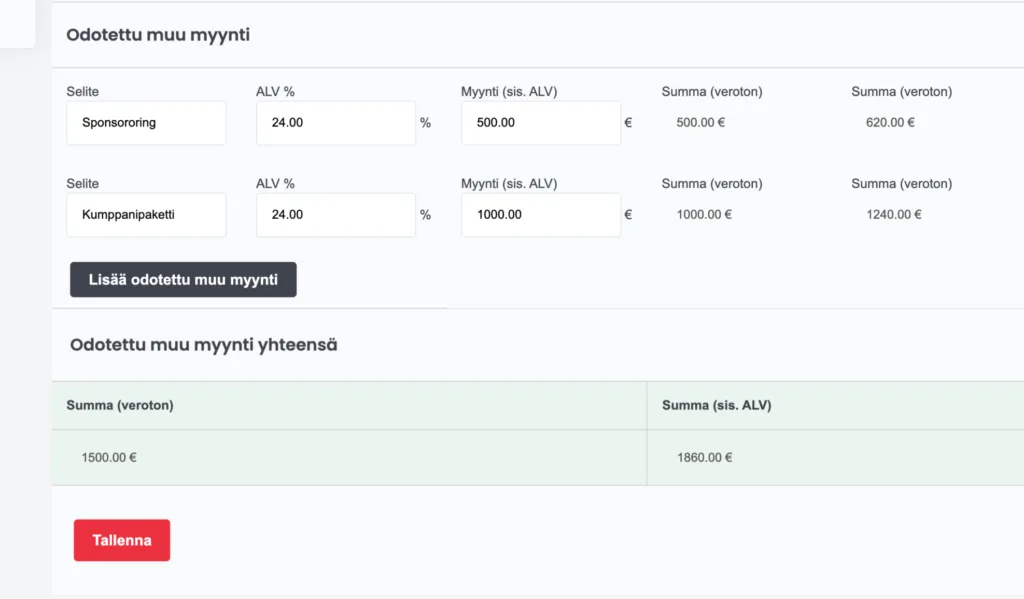Select the 1860.00 € total cell
The height and width of the screenshot is (599, 1024).
(705, 458)
